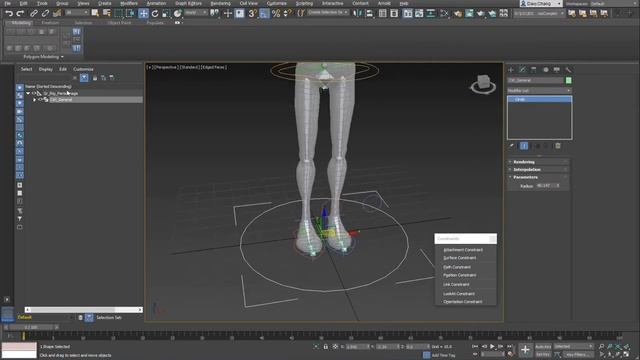Click the Radius value field
The width and height of the screenshot is (640, 360).
click(x=546, y=186)
